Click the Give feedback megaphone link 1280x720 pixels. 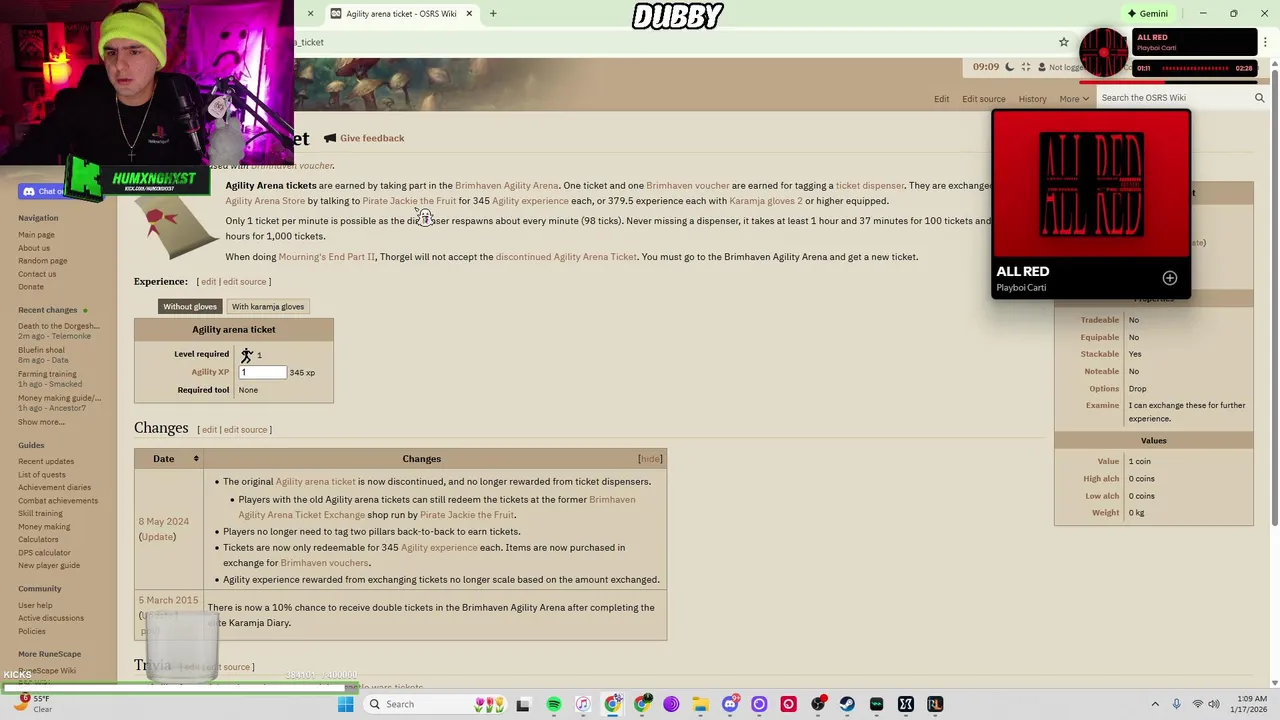tap(364, 138)
